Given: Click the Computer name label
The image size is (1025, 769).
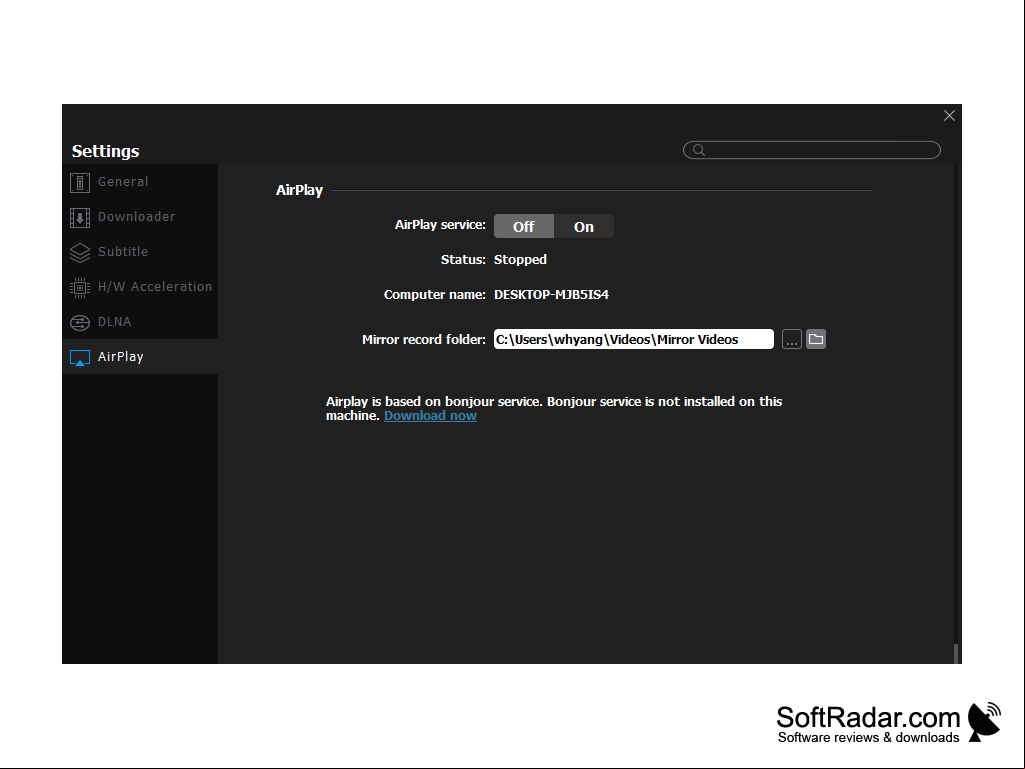Looking at the screenshot, I should tap(435, 294).
